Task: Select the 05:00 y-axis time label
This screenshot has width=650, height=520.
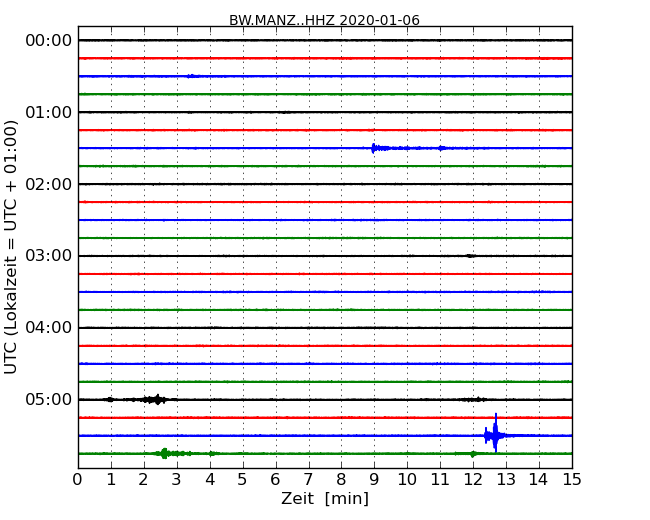Action: (48, 400)
